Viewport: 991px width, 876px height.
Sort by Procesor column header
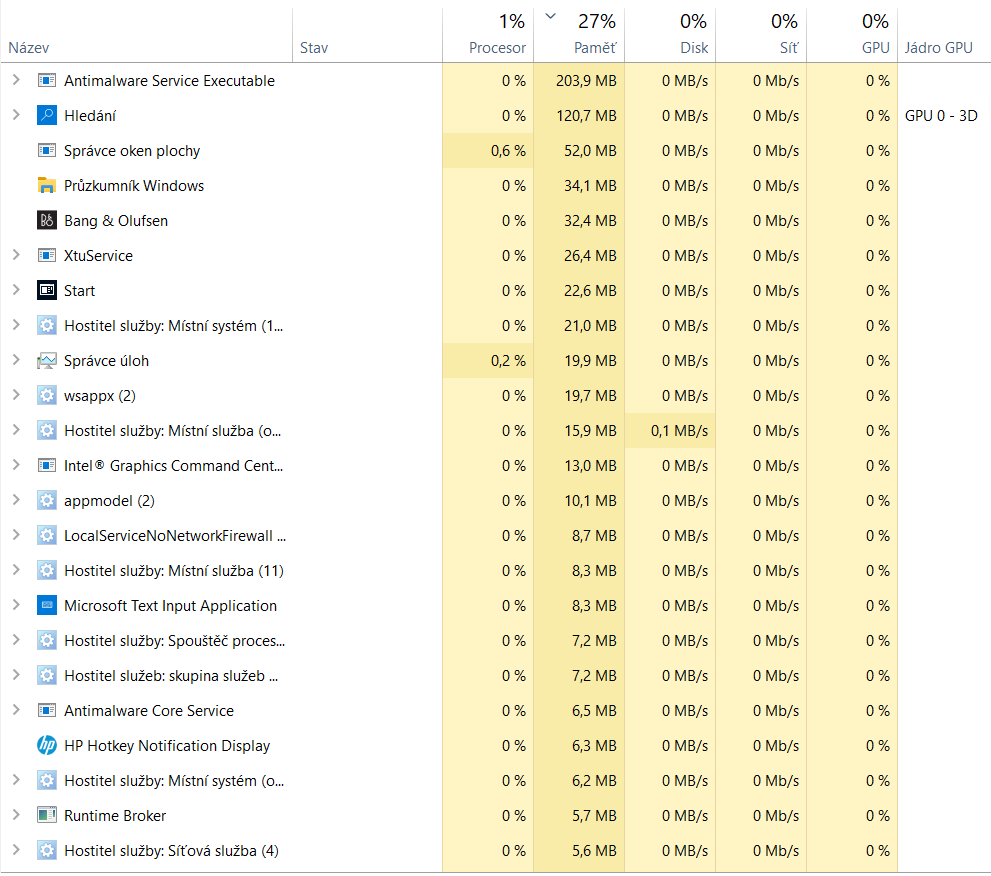coord(497,48)
